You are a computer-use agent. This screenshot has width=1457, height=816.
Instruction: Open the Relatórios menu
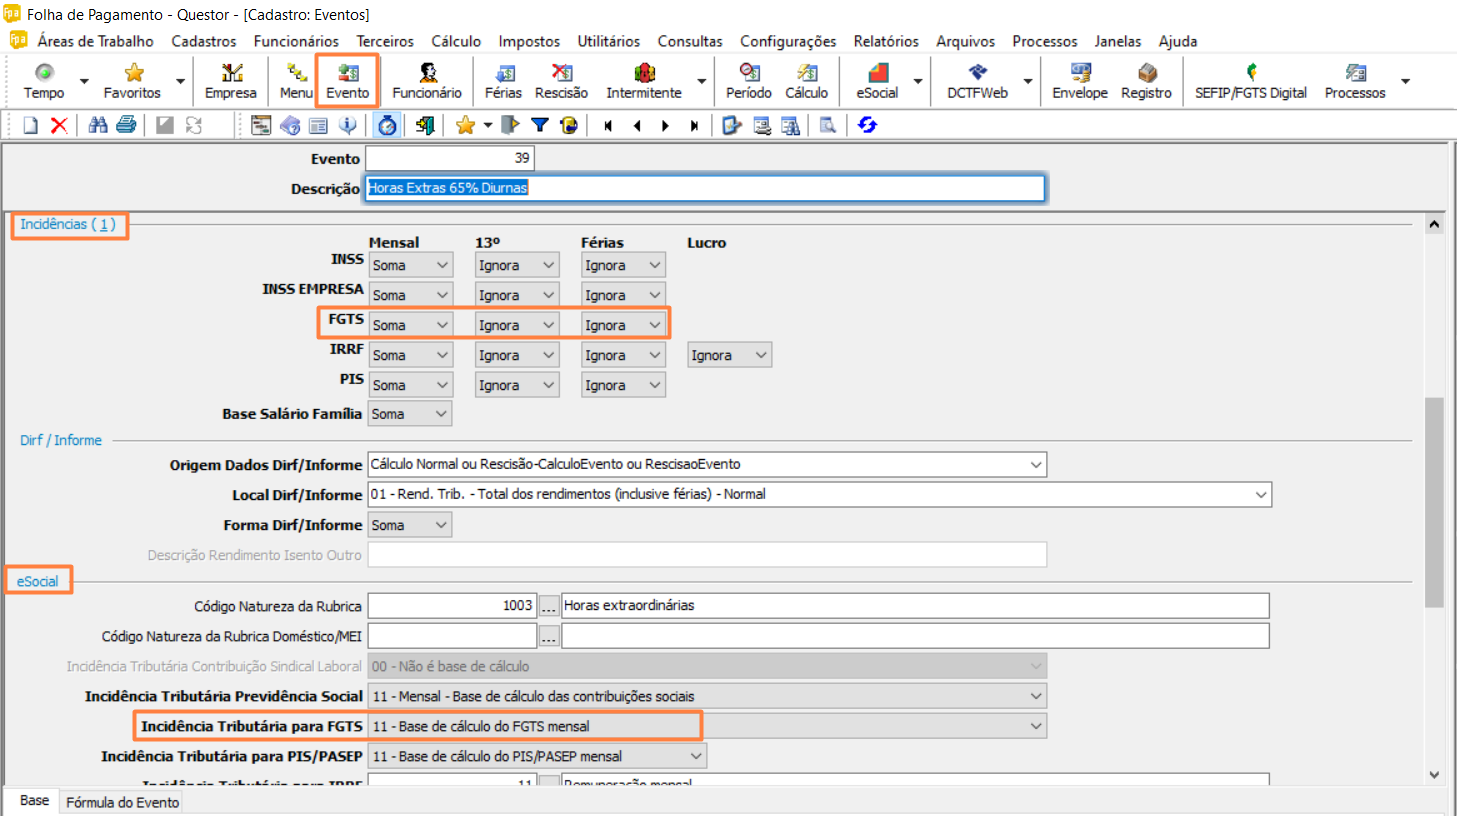pos(885,41)
